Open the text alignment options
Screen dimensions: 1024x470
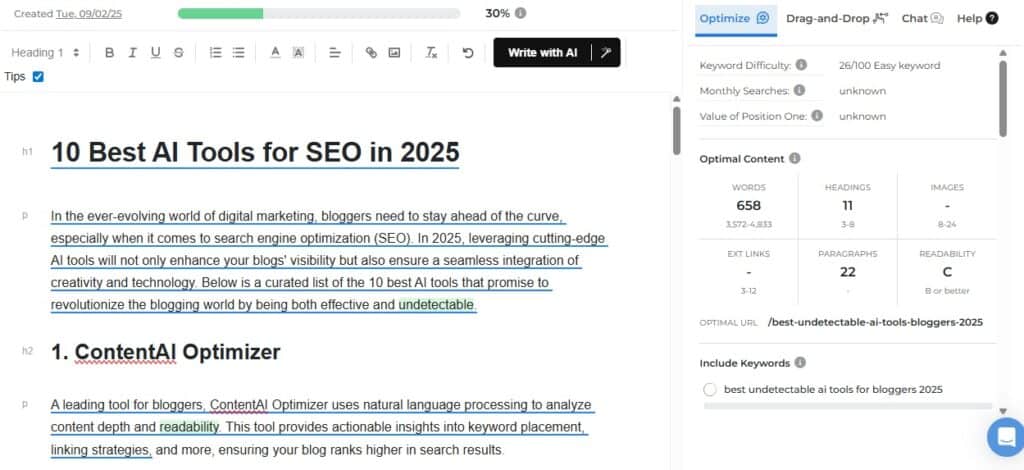335,53
